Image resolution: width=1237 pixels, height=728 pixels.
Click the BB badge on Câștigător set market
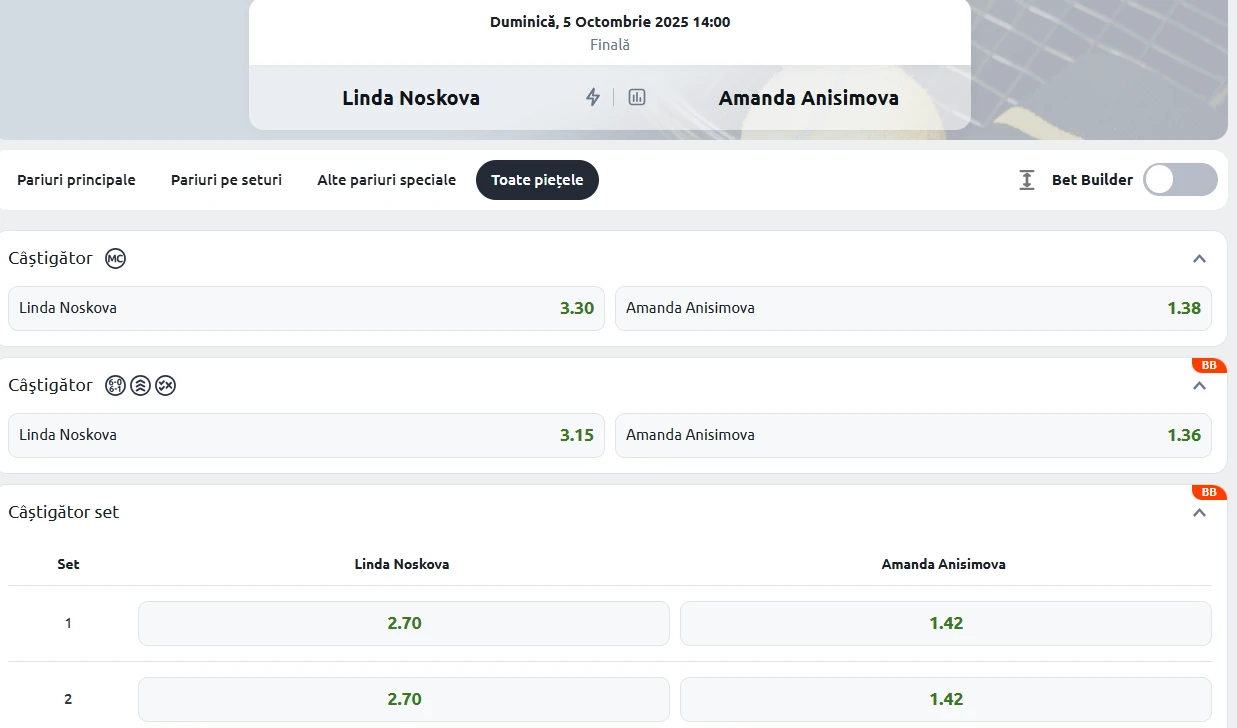(1208, 492)
